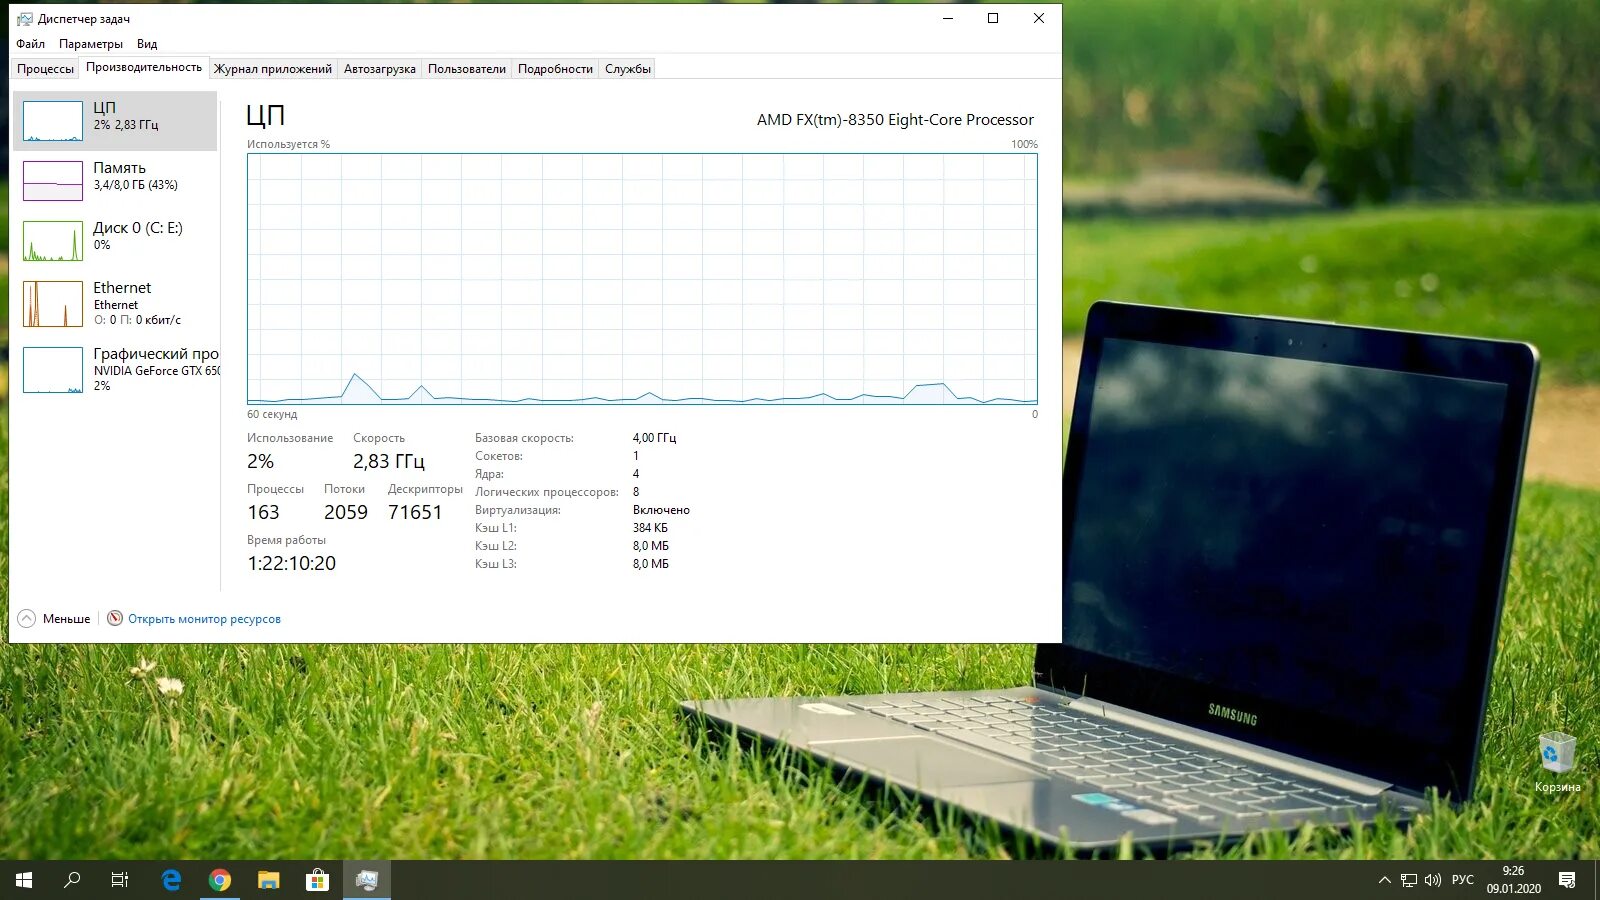Open Google Chrome from taskbar
The height and width of the screenshot is (900, 1600).
coord(220,880)
